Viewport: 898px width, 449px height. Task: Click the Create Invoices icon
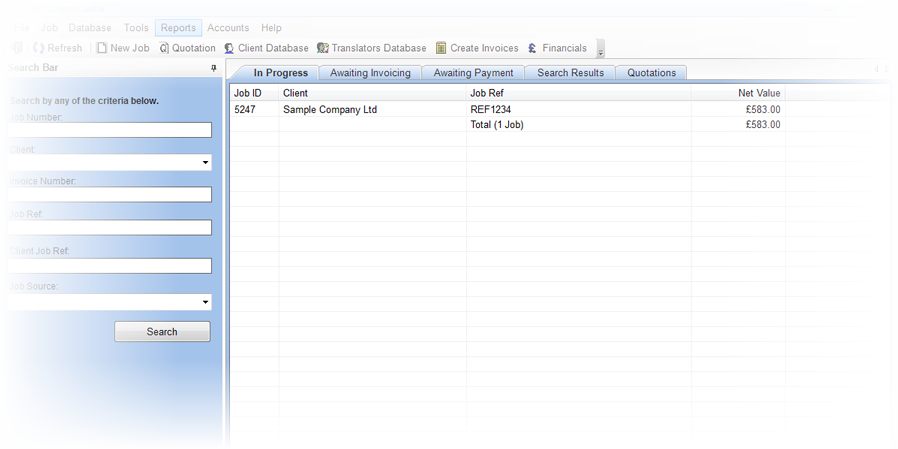(441, 48)
